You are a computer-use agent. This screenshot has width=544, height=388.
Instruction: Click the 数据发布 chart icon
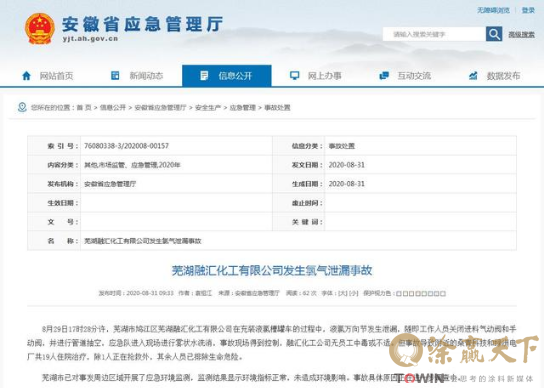click(473, 75)
